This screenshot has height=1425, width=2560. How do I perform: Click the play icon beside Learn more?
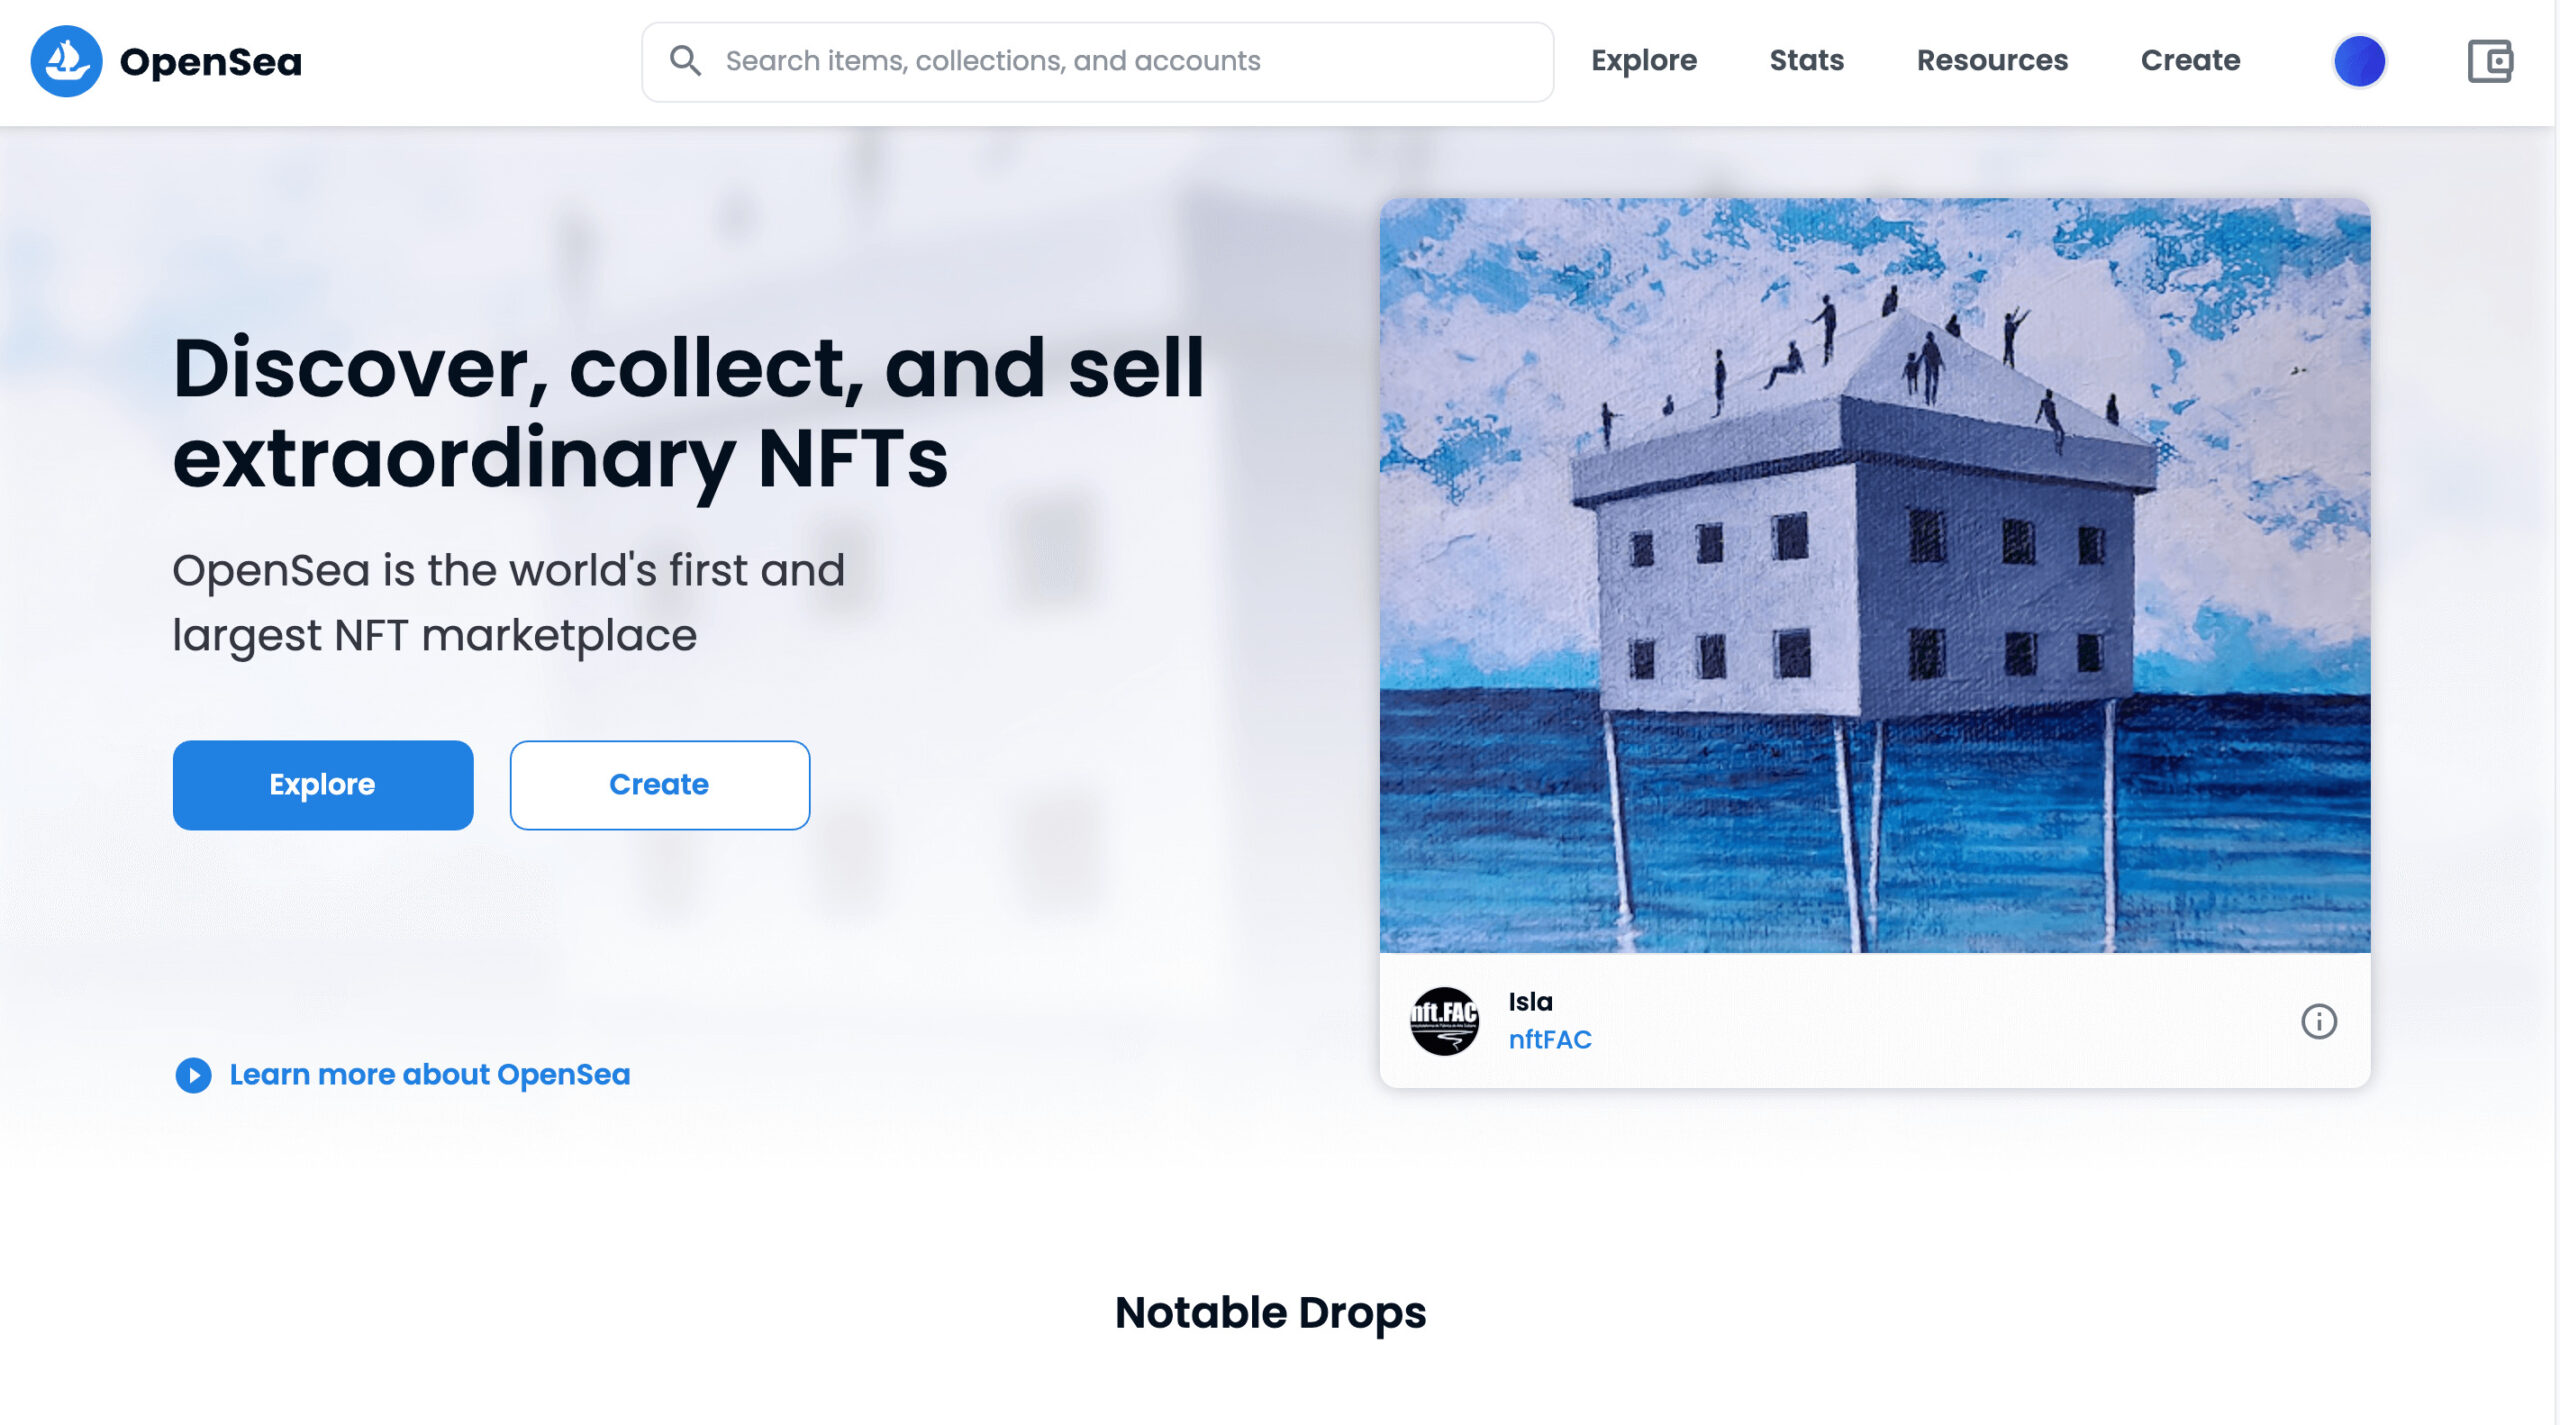click(x=193, y=1075)
